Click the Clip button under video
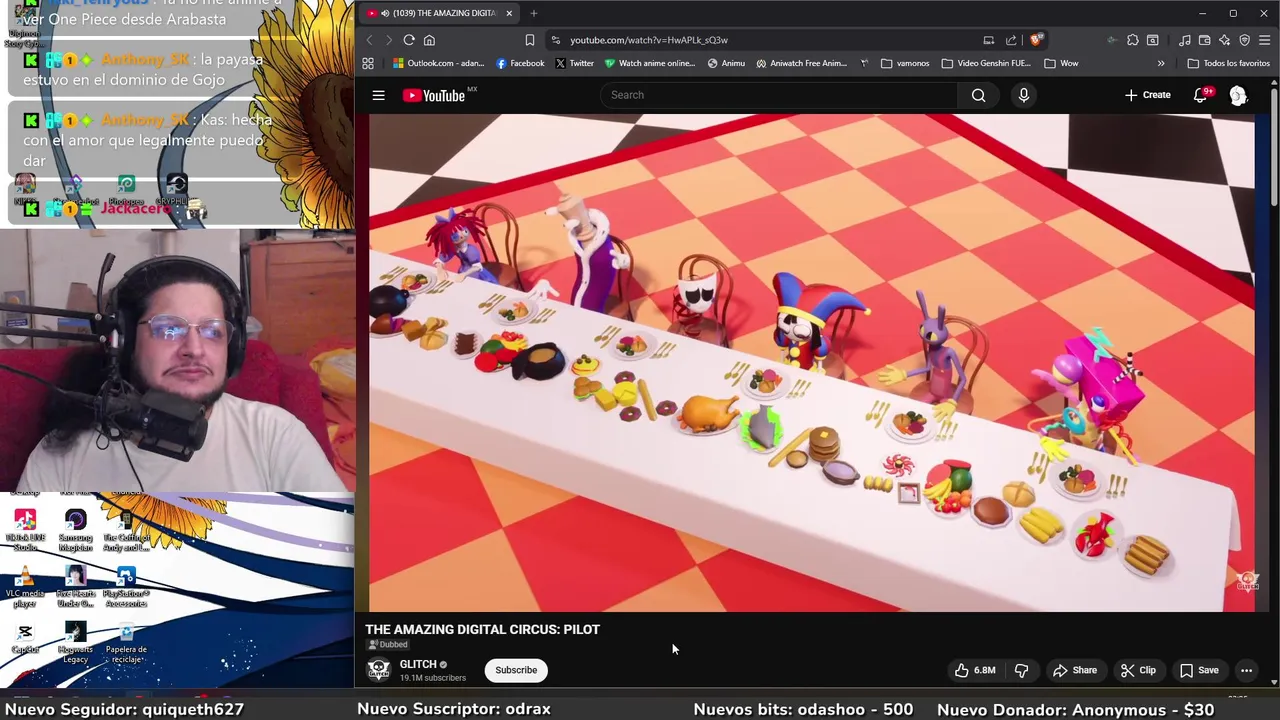The width and height of the screenshot is (1280, 720). coord(1138,670)
